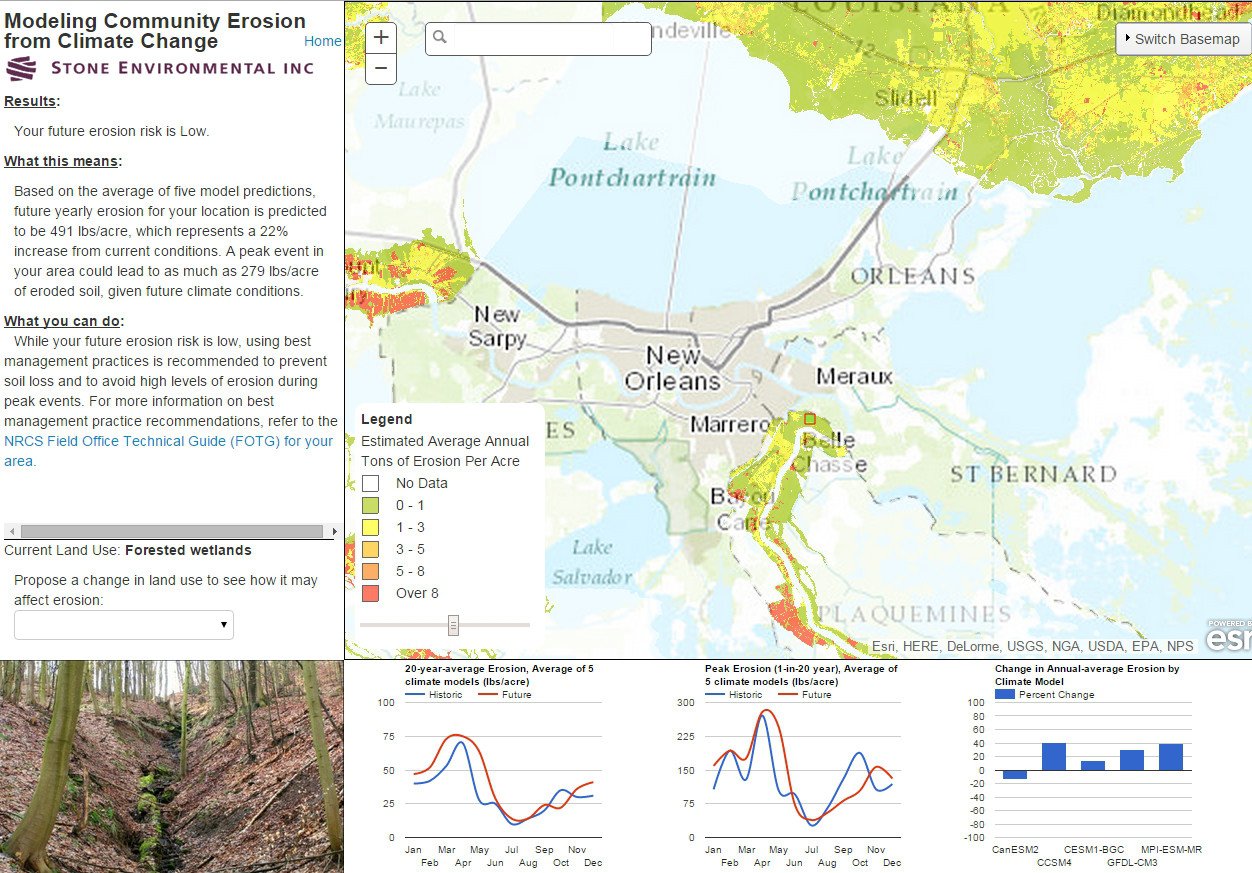The width and height of the screenshot is (1252, 873).
Task: Click the horizontal scrollbar left arrow
Action: point(11,532)
